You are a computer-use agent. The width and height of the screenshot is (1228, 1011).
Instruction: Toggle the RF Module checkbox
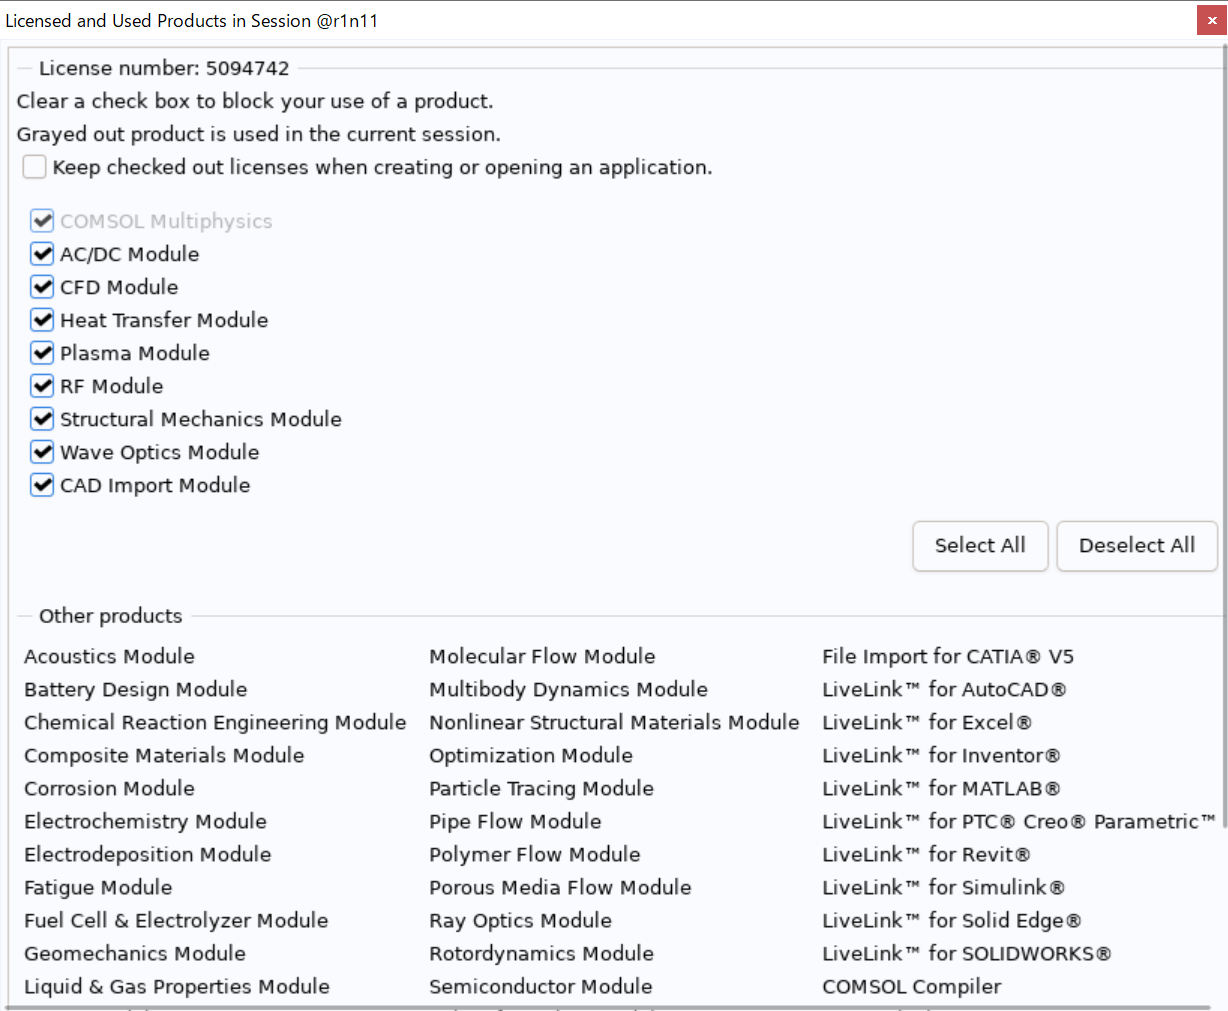click(42, 386)
